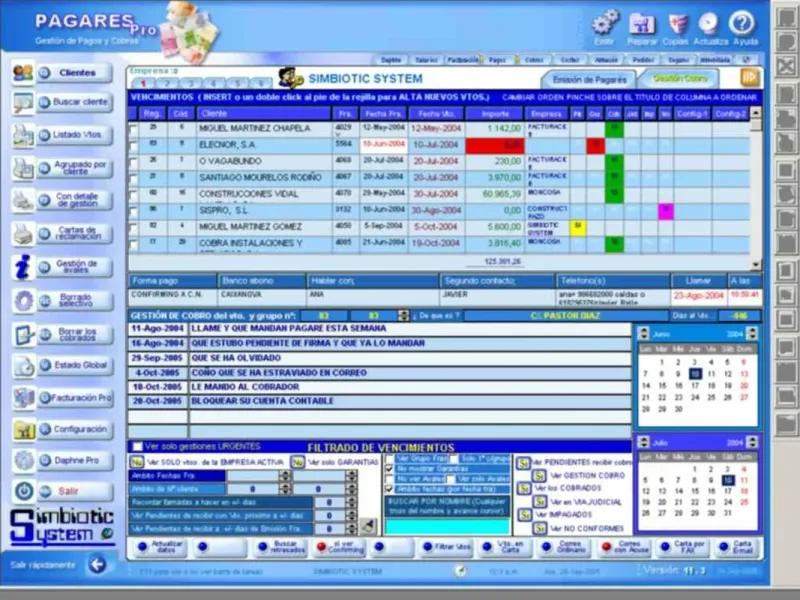Click first stepper in Ambito Fechas Fra row

tap(285, 476)
